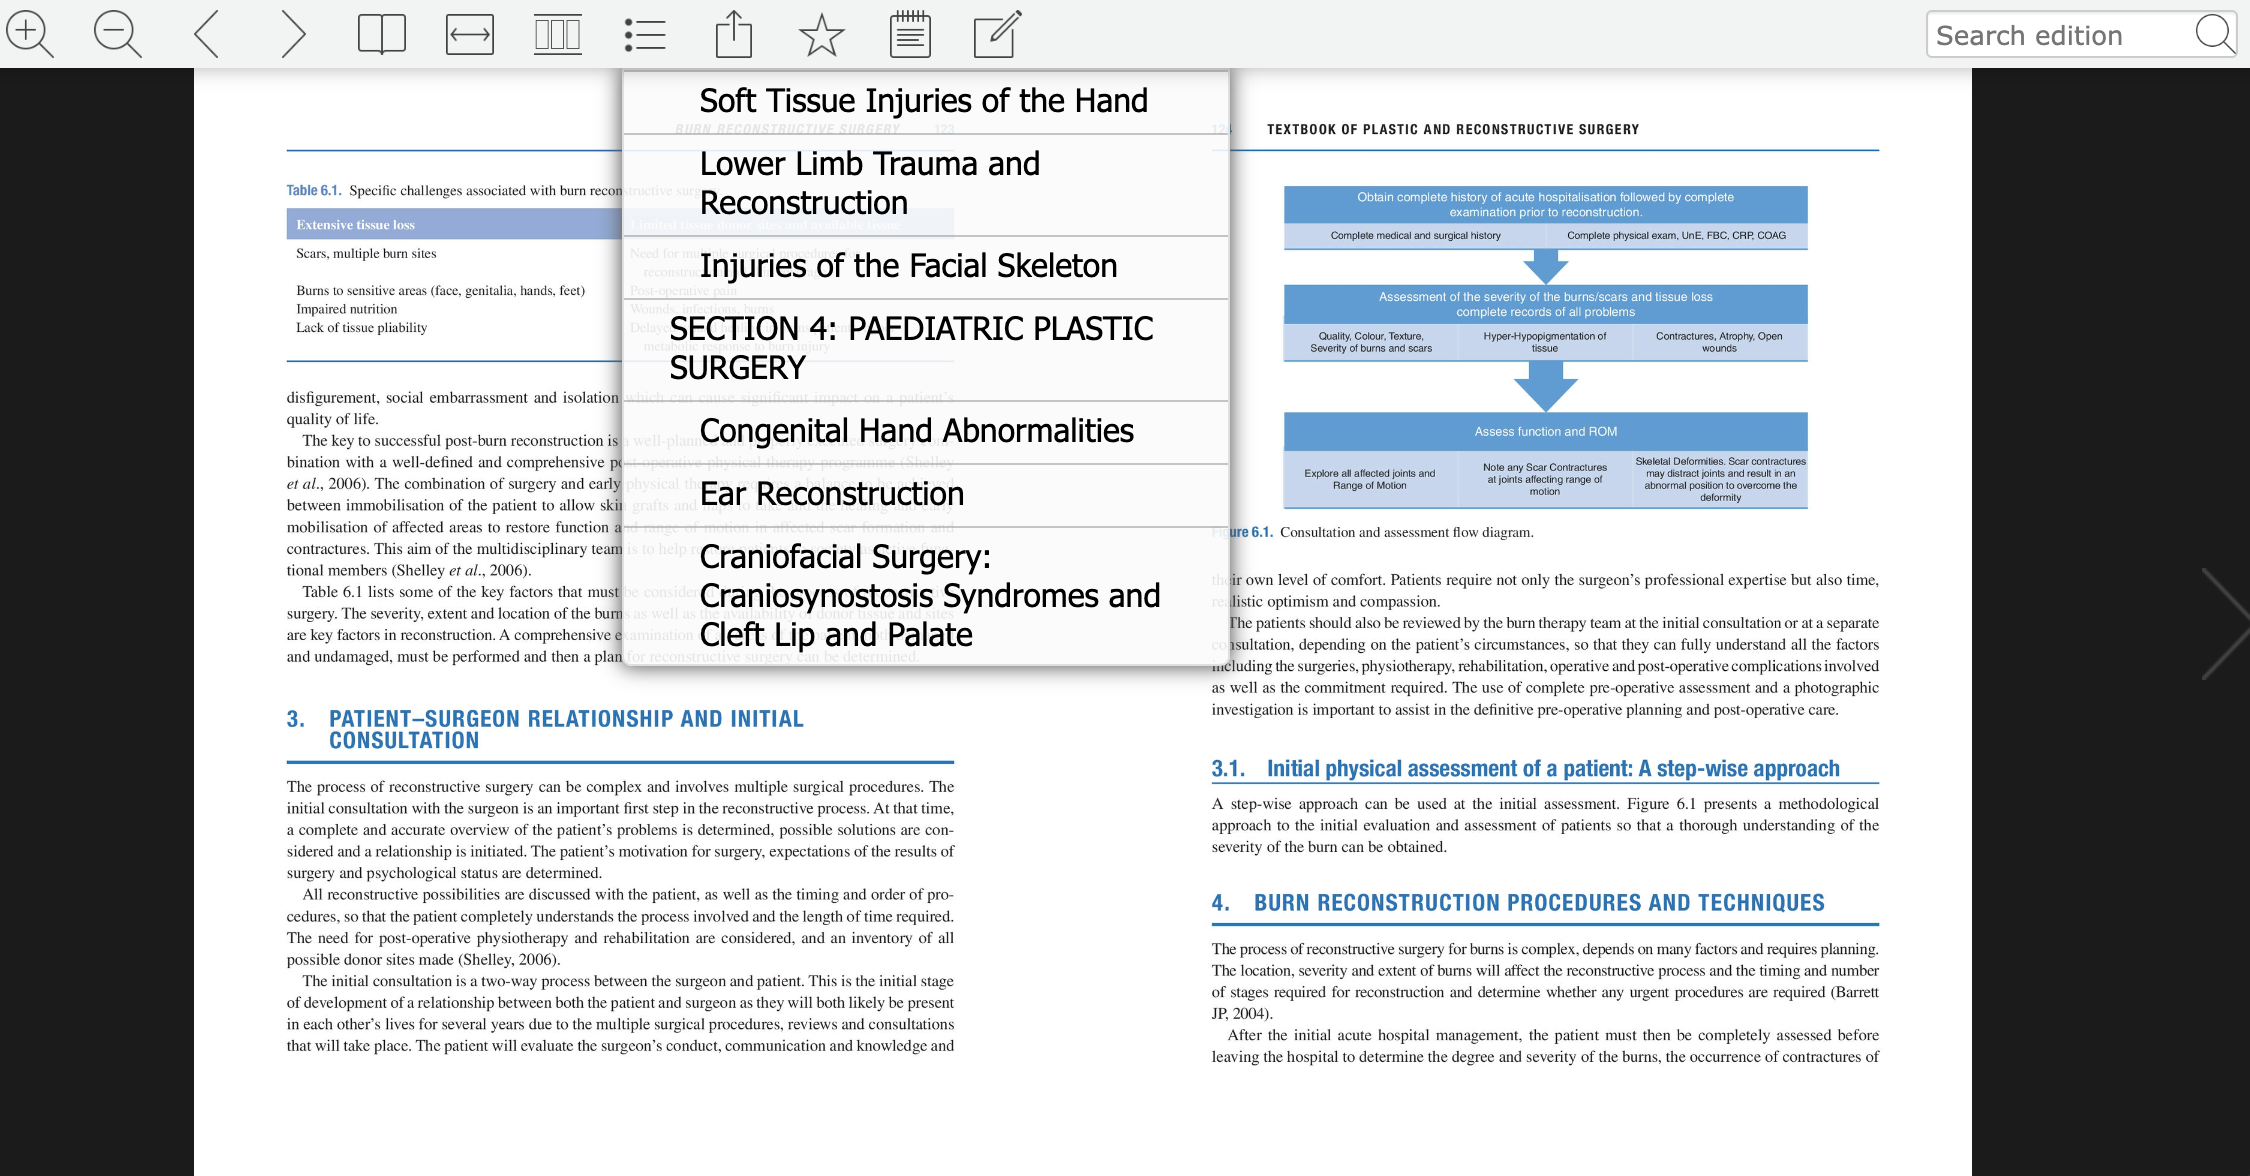This screenshot has height=1176, width=2250.
Task: Click 'Burns to sensitive areas' table row
Action: pos(440,291)
